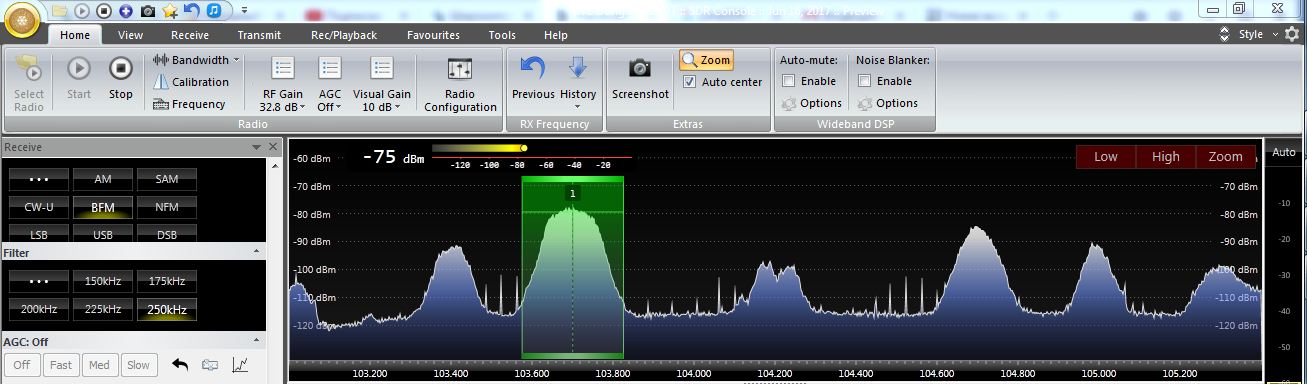Enable the Noise Blanker checkbox
1307x384 pixels.
[x=865, y=81]
